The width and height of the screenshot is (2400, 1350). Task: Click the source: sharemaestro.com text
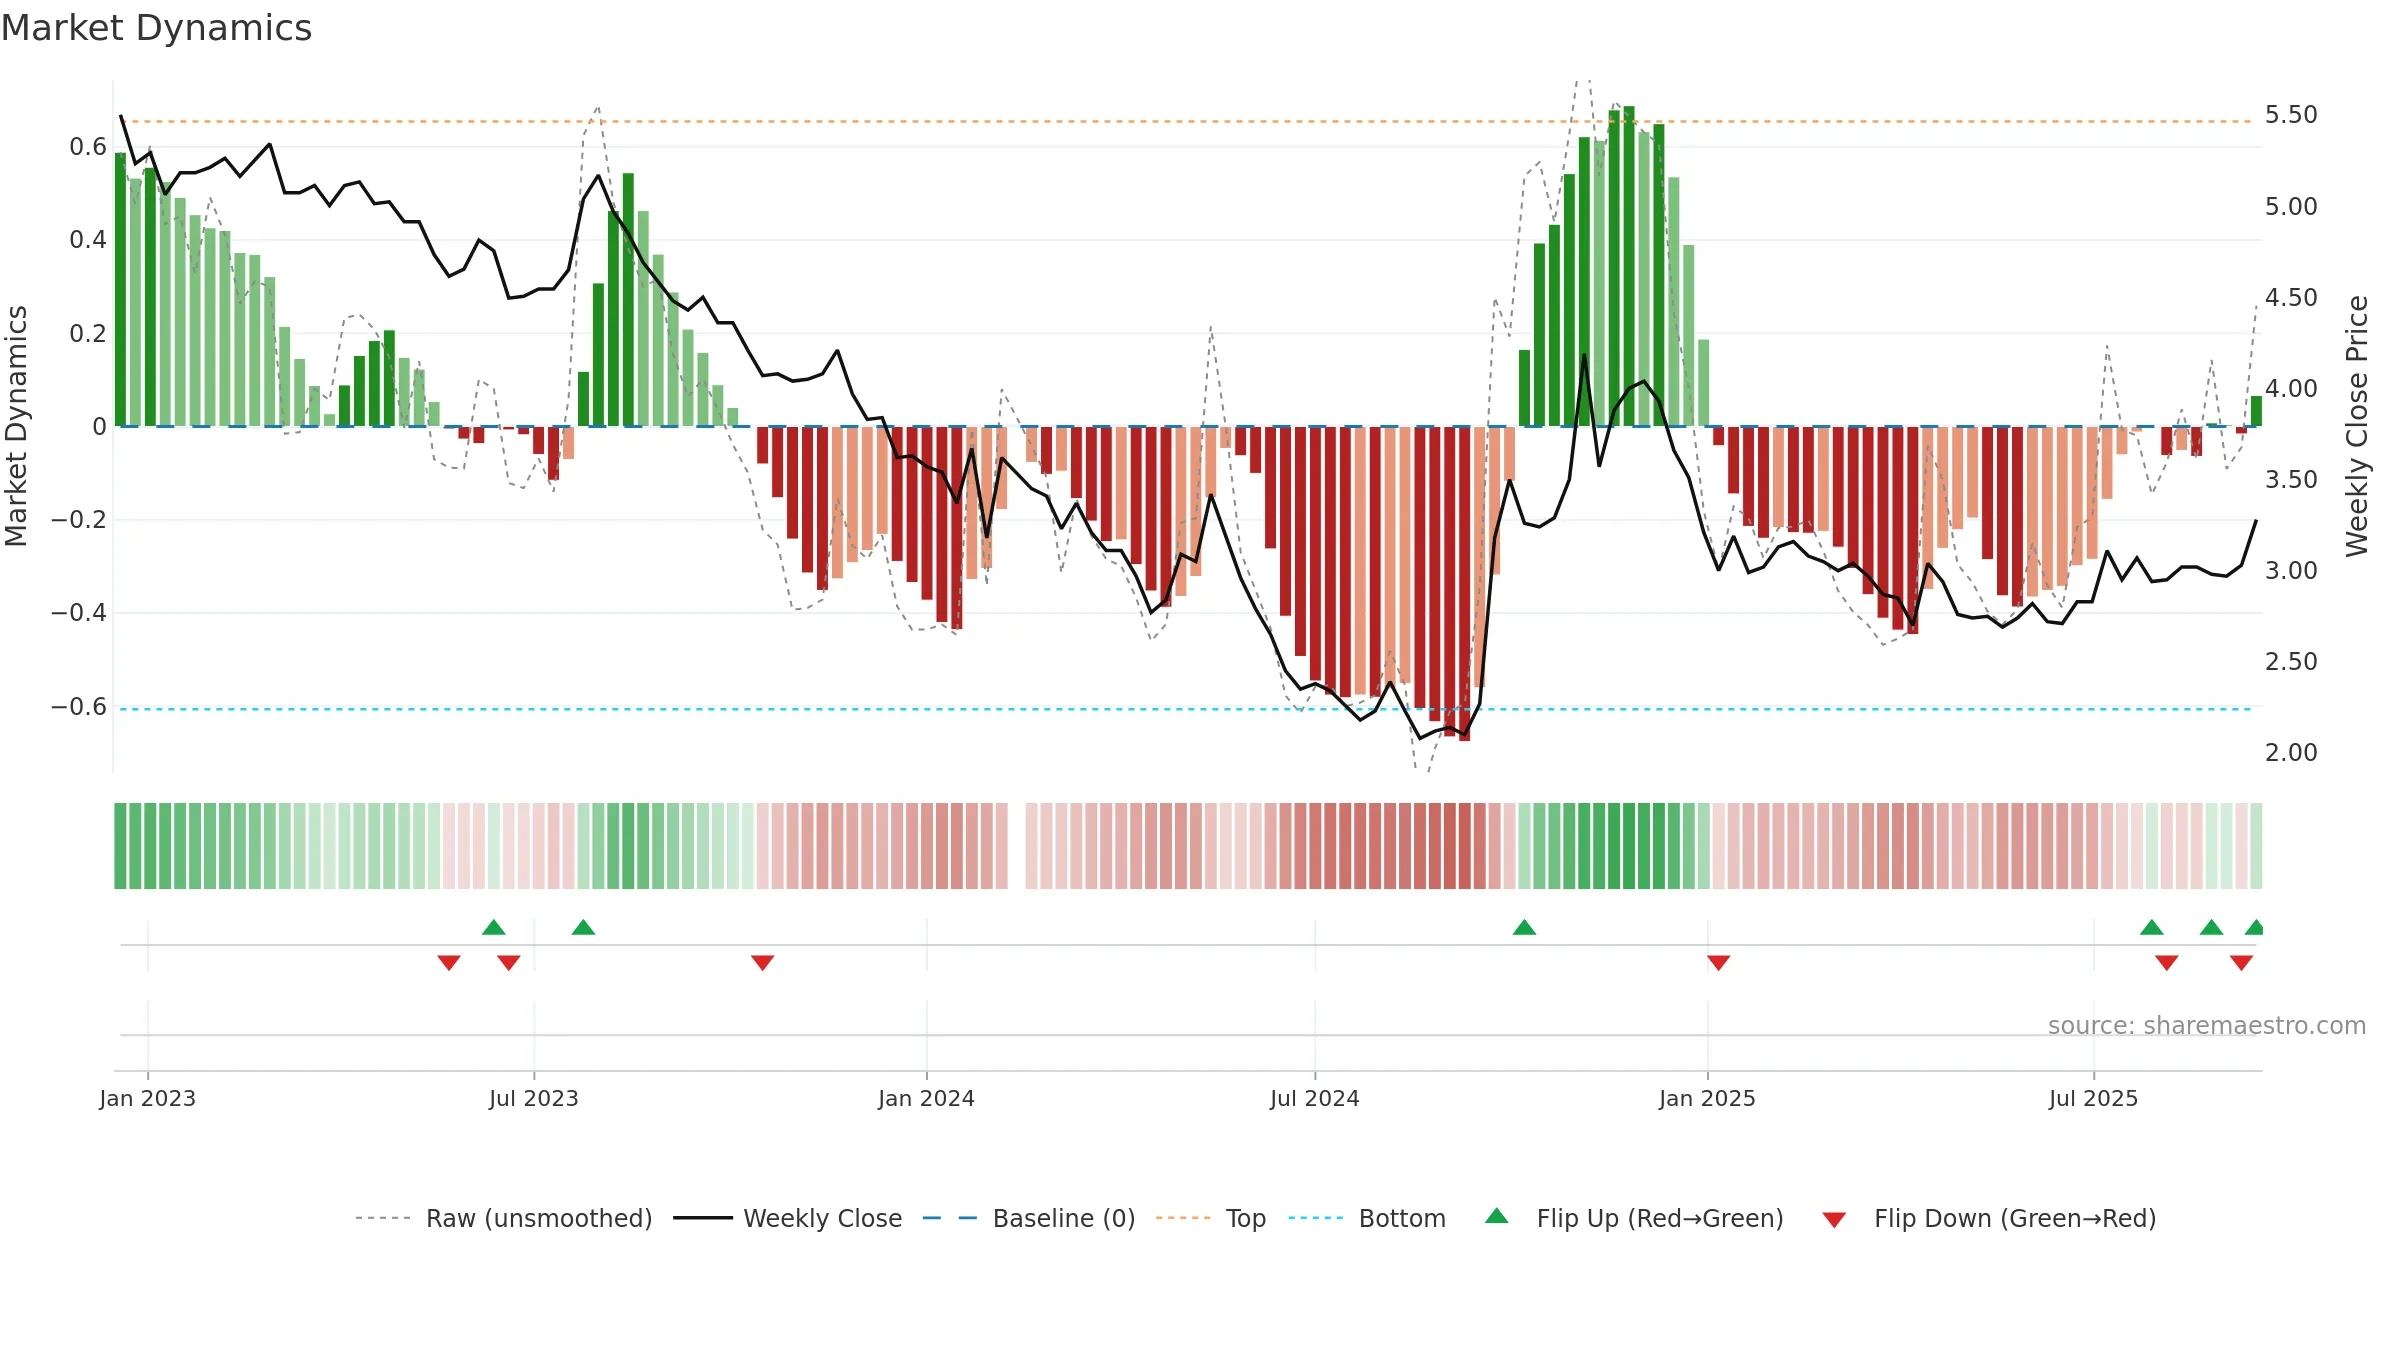coord(2207,1025)
